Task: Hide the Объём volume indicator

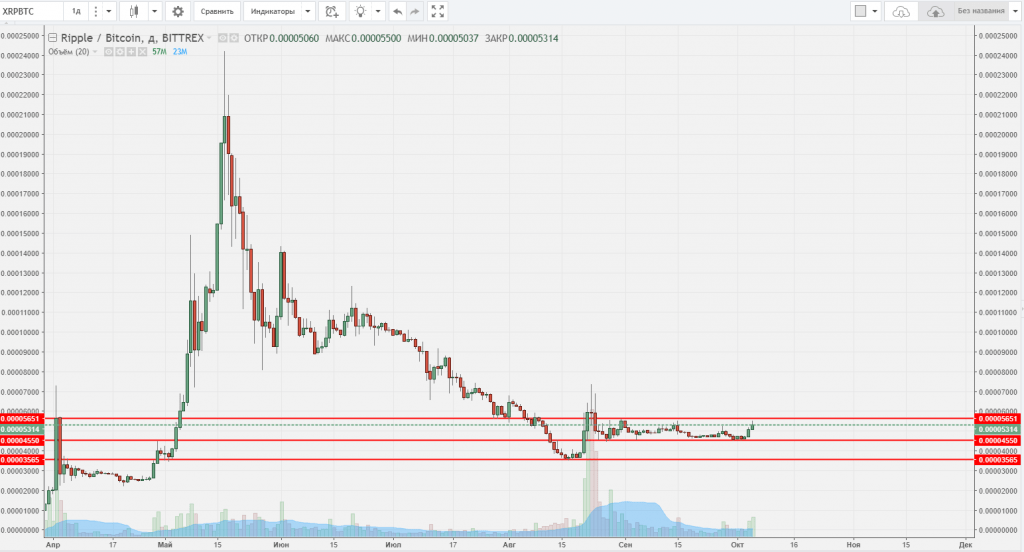Action: 109,51
